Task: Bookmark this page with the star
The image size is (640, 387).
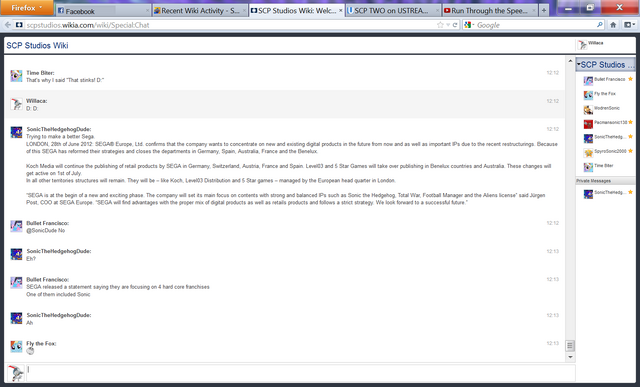Action: pos(440,25)
